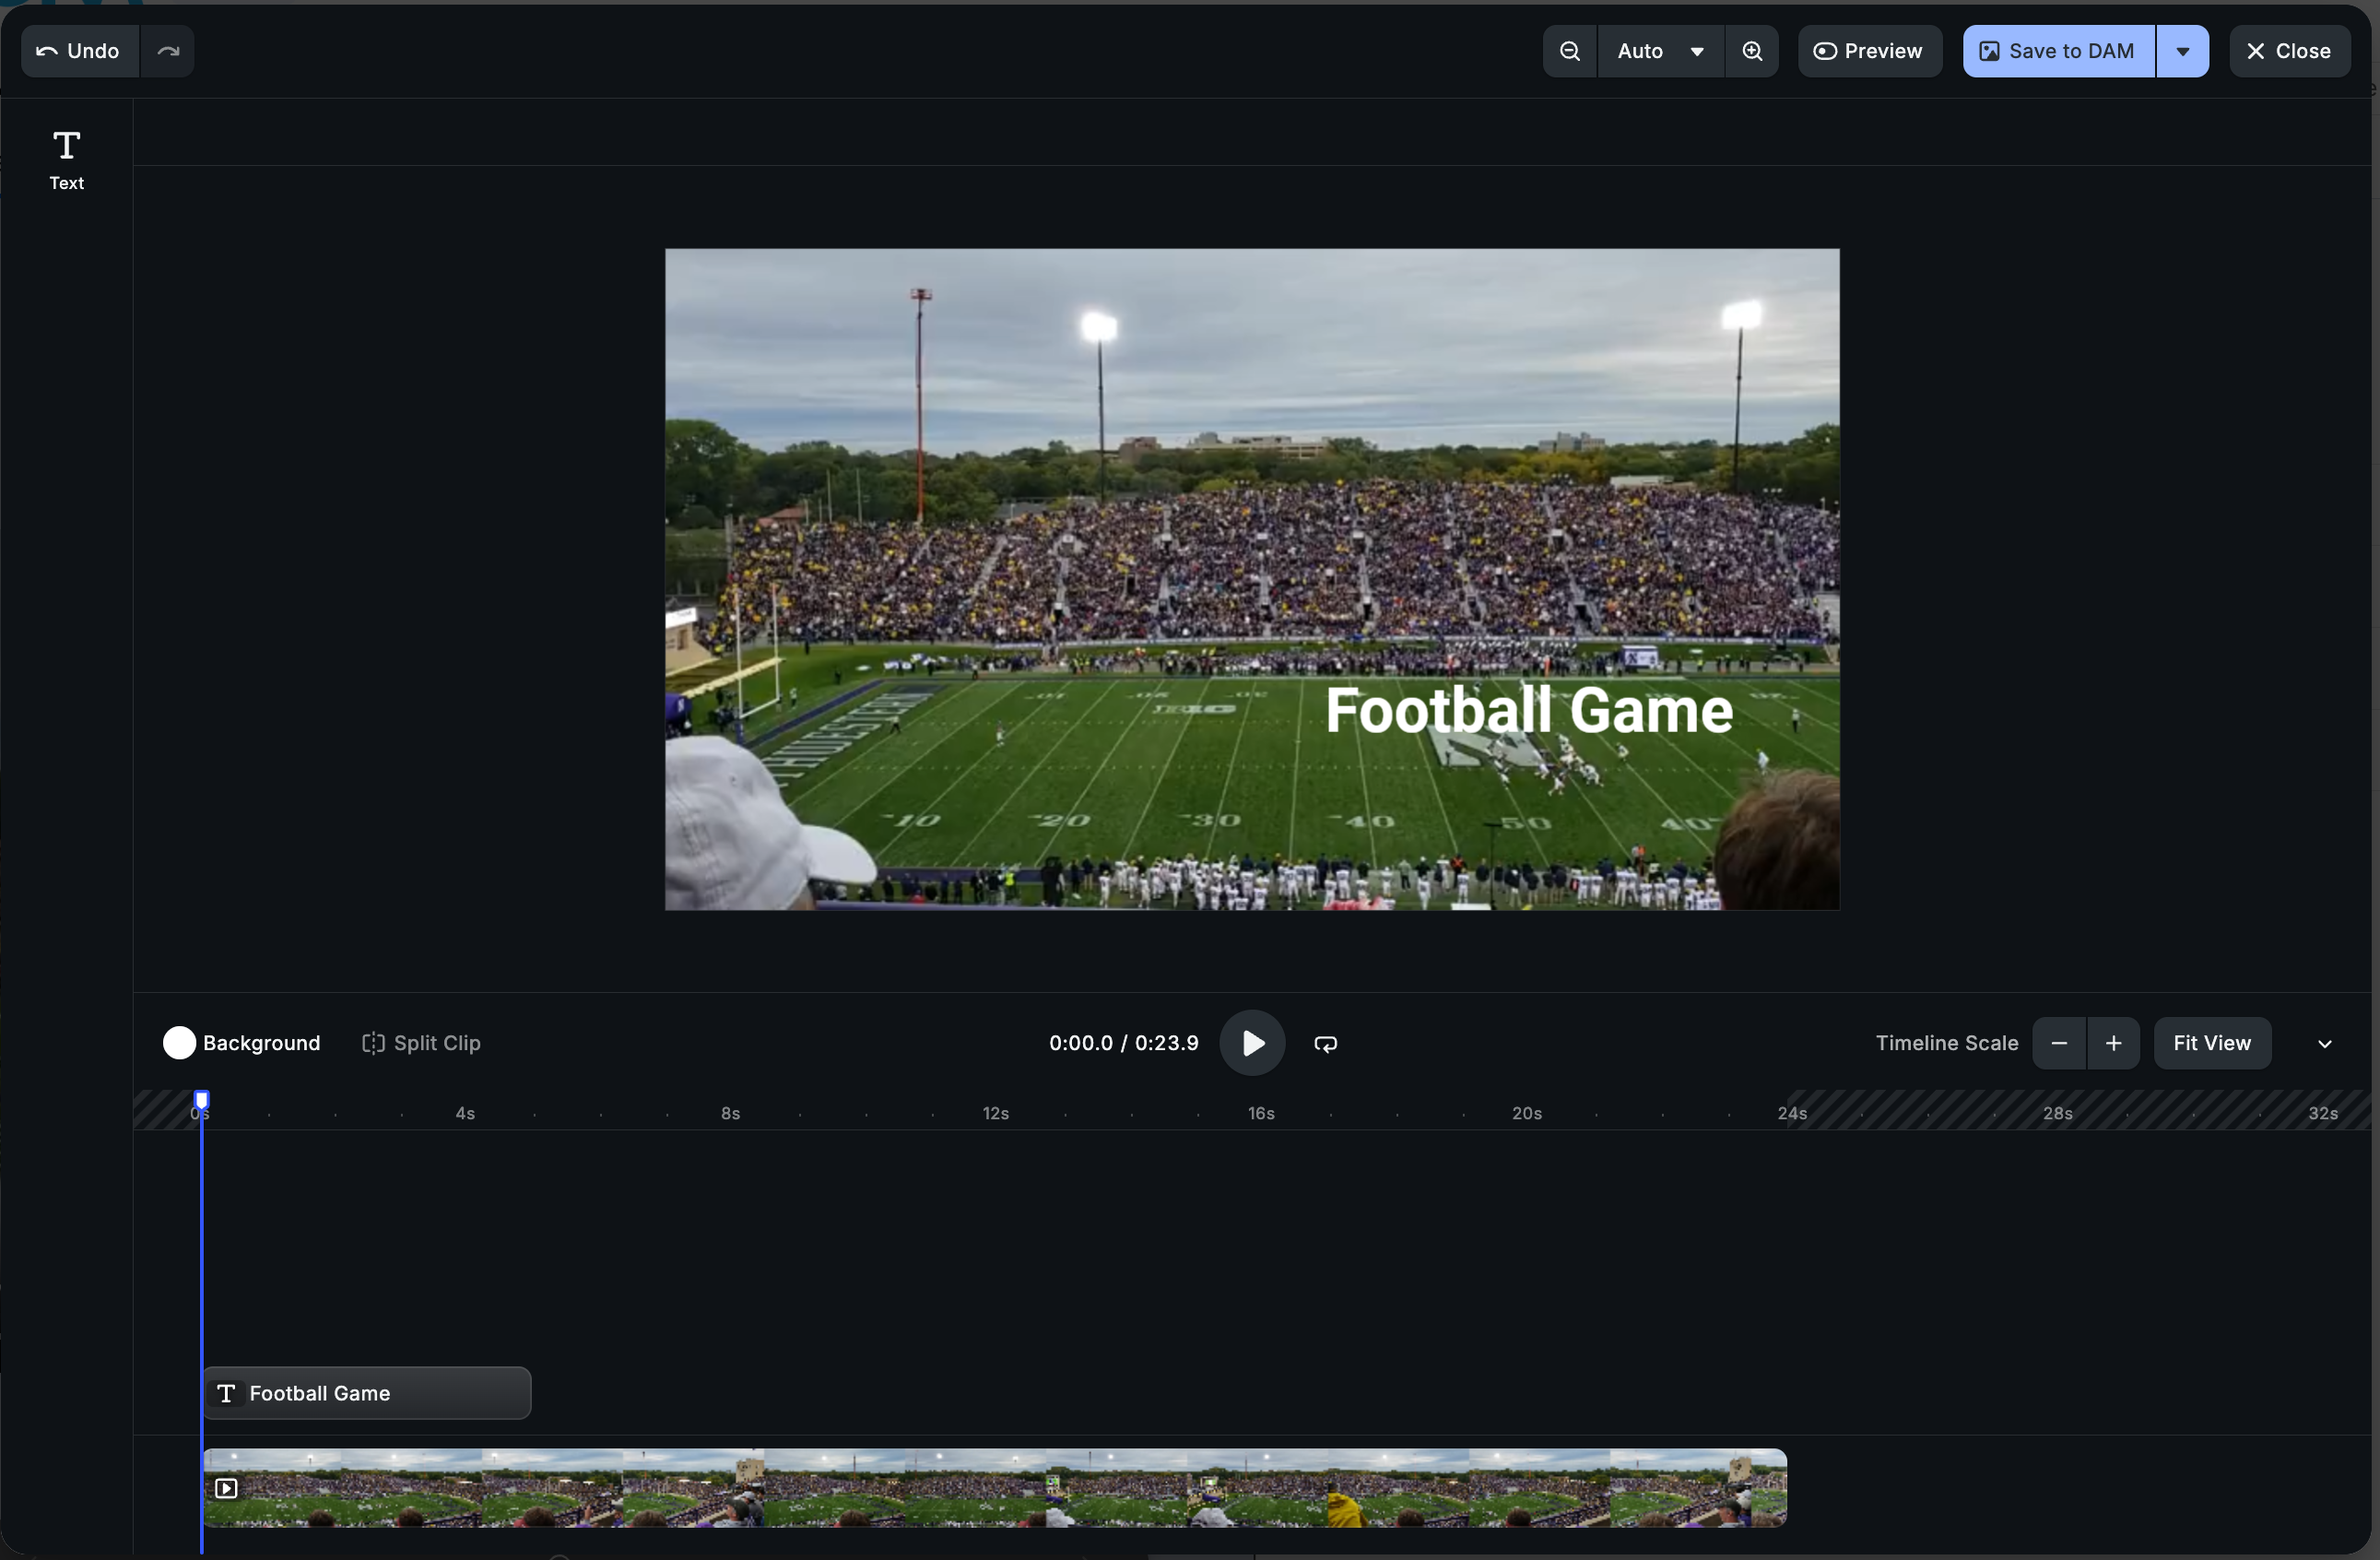This screenshot has height=1560, width=2380.
Task: Click Save to DAM button
Action: 2058,51
